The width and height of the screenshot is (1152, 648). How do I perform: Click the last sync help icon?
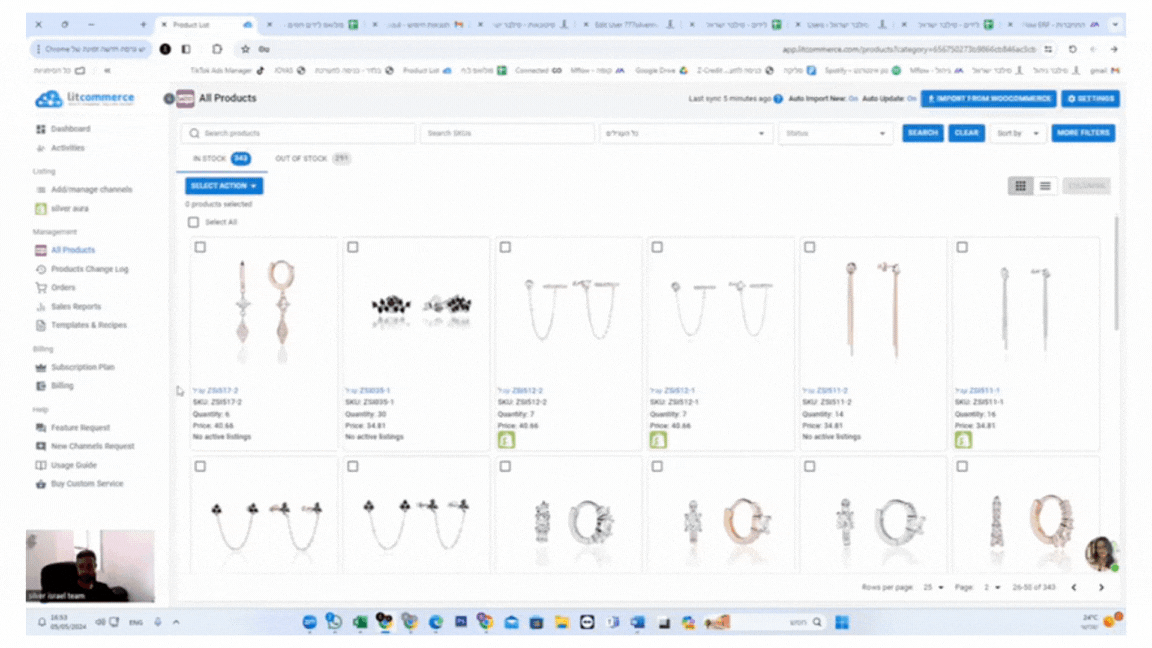click(778, 99)
